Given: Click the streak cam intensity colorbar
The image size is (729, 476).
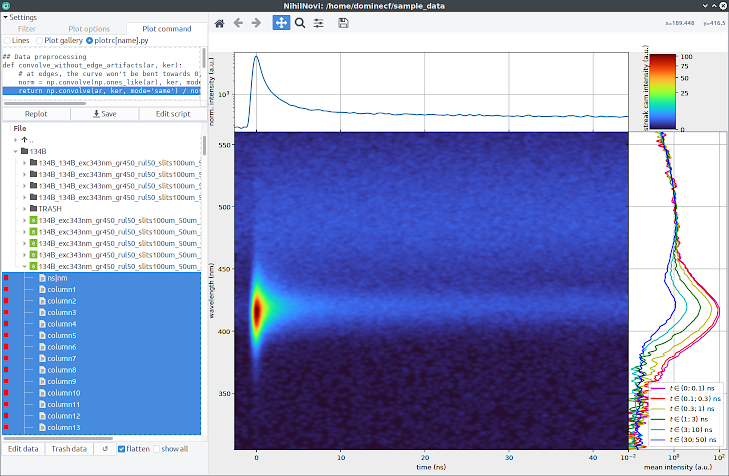Looking at the screenshot, I should tap(663, 92).
